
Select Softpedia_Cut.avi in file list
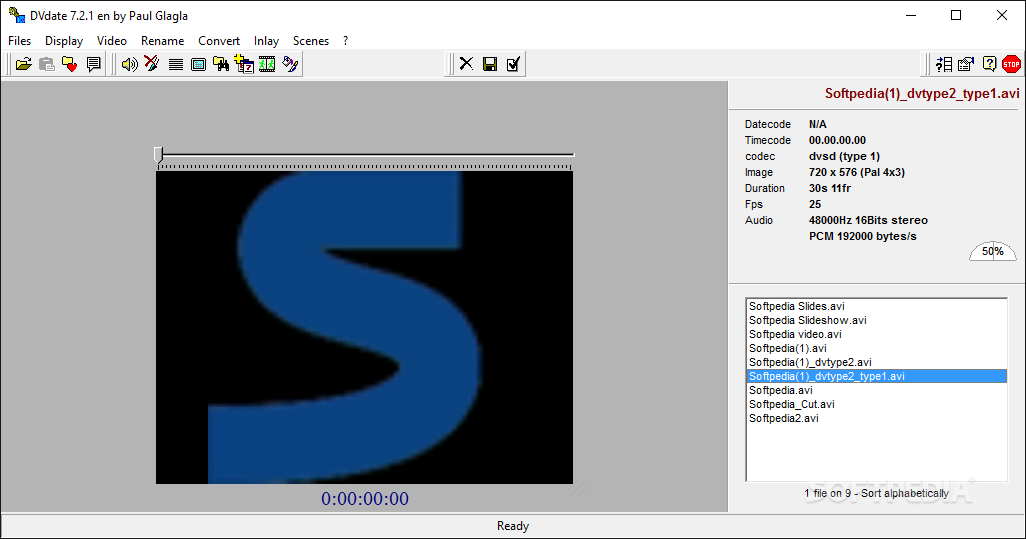tap(876, 404)
